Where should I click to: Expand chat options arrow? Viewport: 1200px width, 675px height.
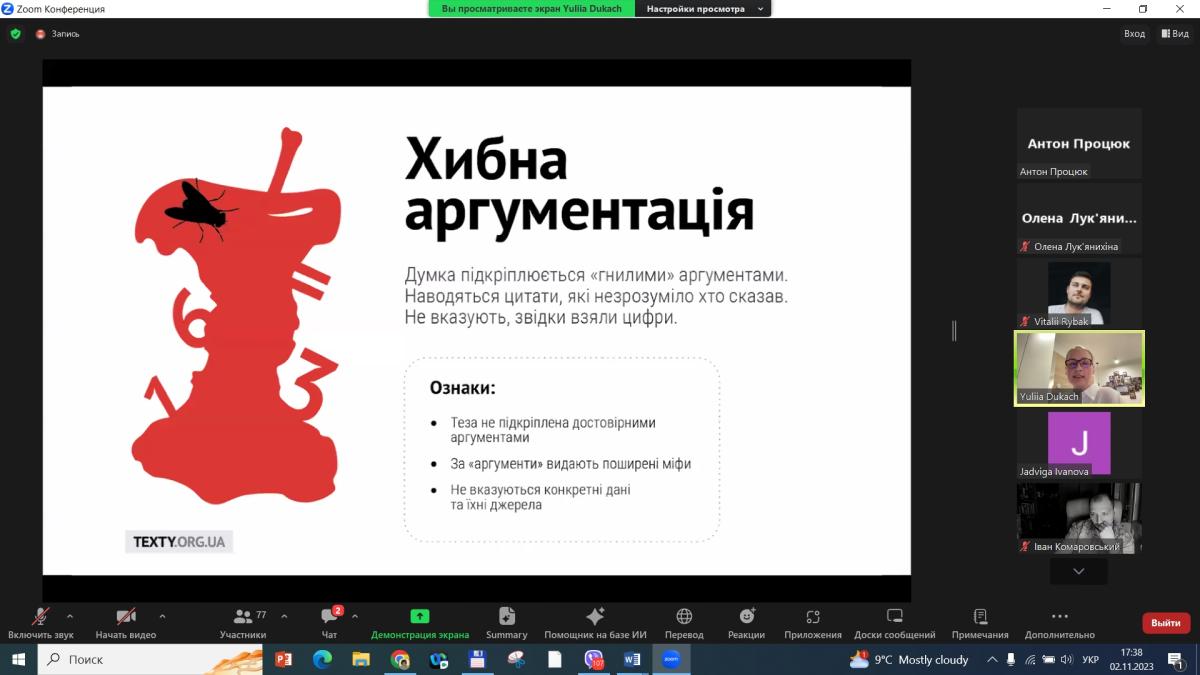point(355,616)
